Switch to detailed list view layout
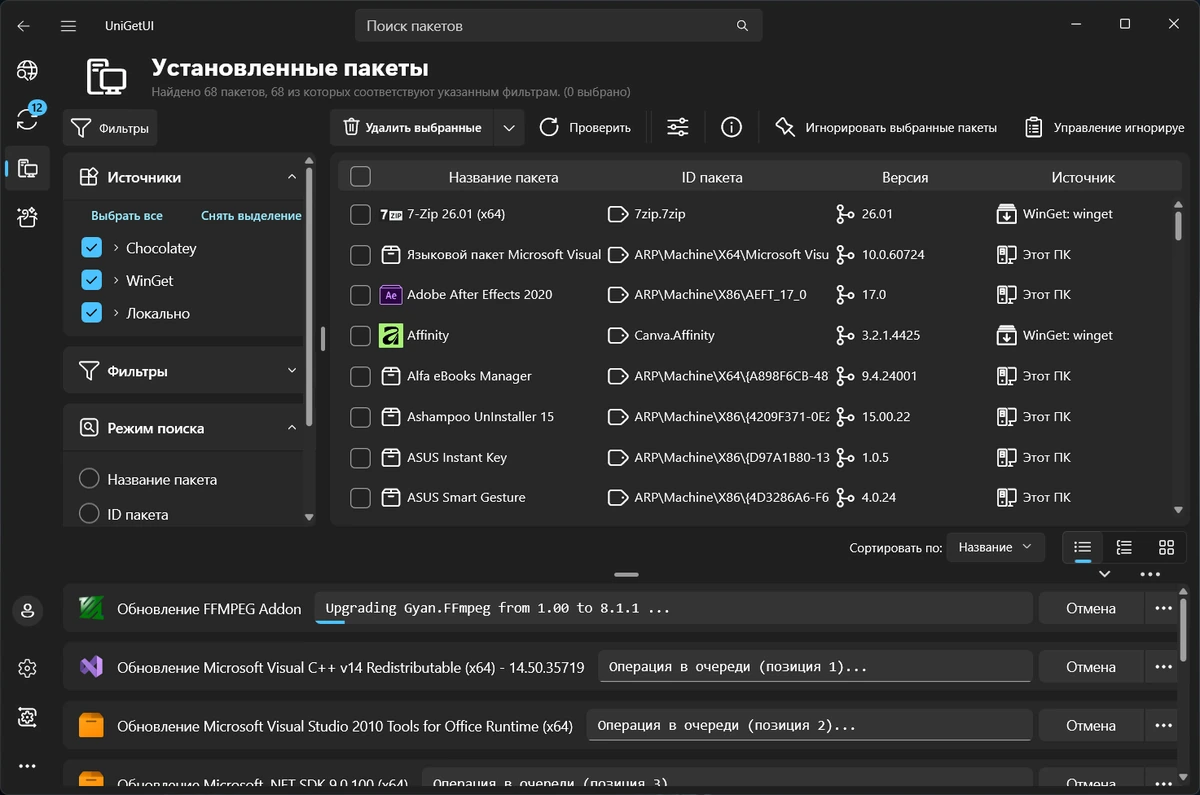Screen dimensions: 1200x795 click(x=1124, y=547)
